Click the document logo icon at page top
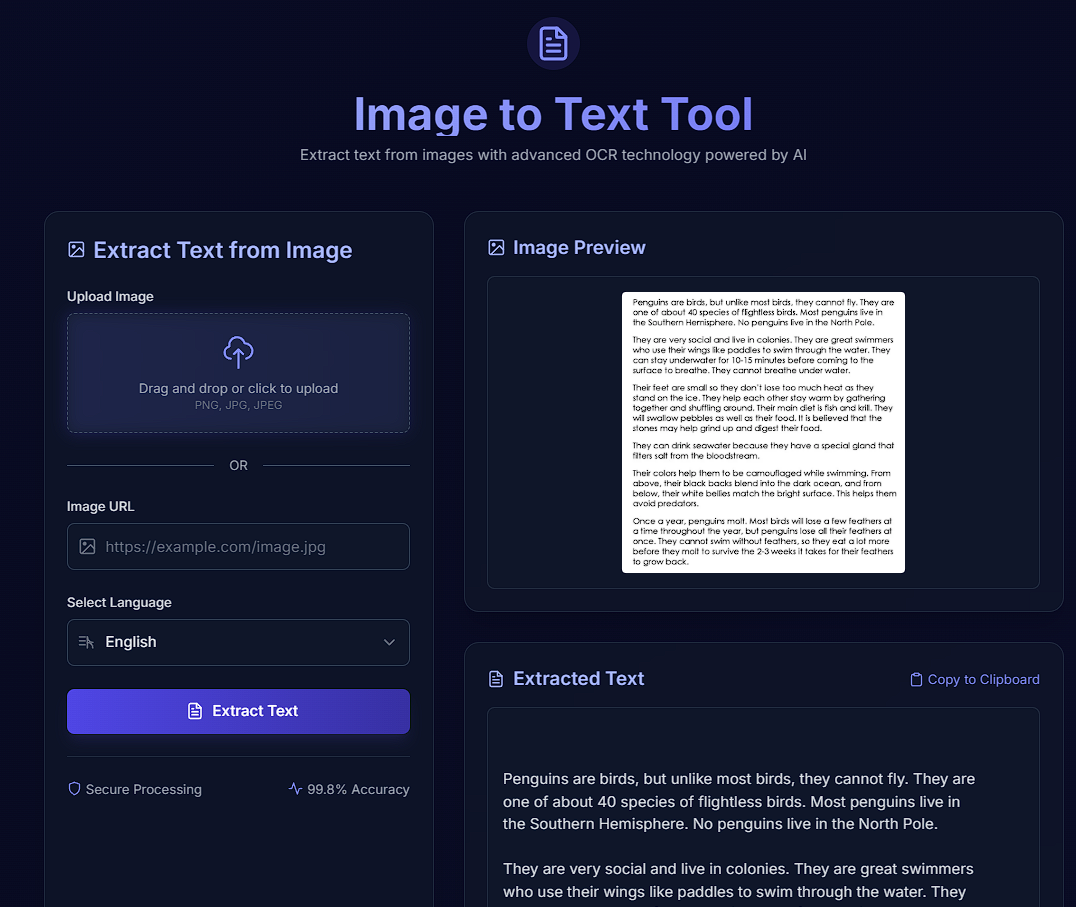Image resolution: width=1076 pixels, height=907 pixels. 553,44
